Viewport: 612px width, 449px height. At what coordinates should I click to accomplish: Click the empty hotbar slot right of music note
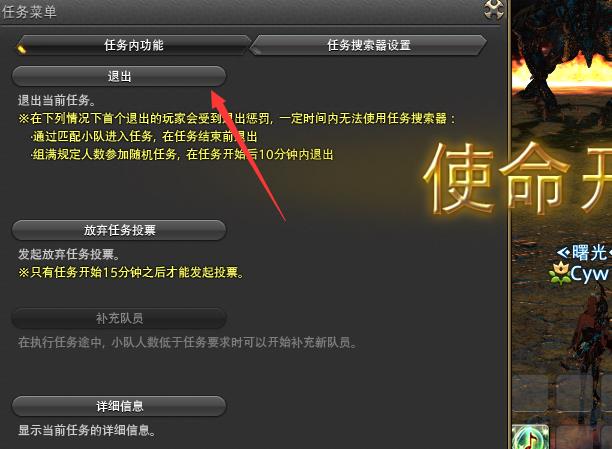click(574, 437)
